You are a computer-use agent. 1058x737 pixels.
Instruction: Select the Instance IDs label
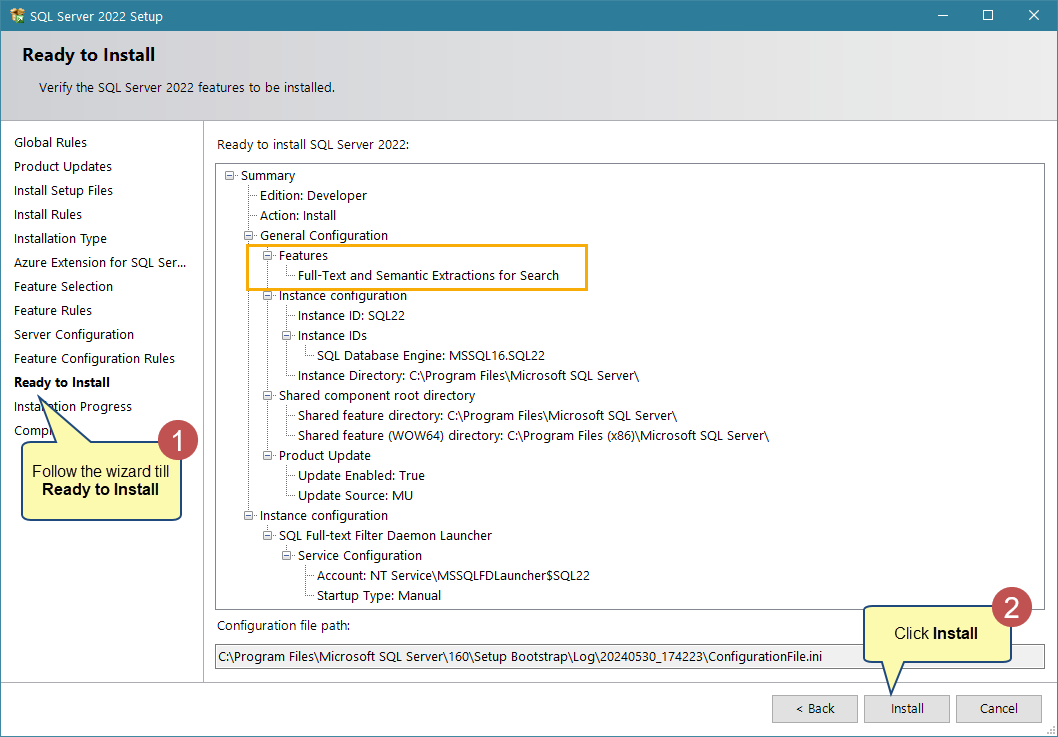tap(332, 335)
